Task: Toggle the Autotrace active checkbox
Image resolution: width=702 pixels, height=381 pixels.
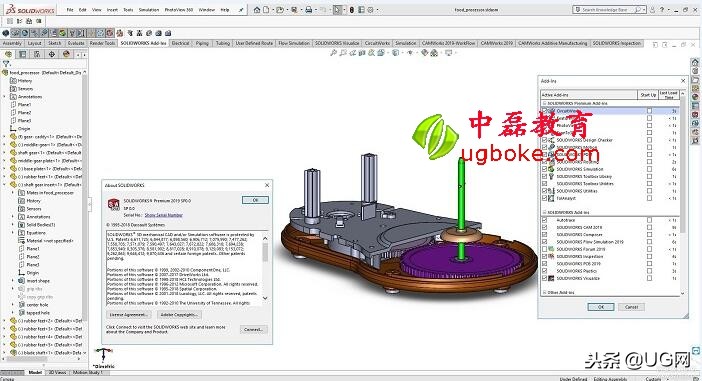Action: 545,220
